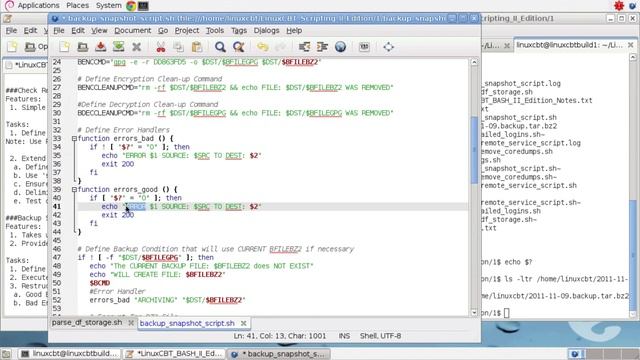
Task: Click 'Shell, UTF-8' in status bar
Action: [x=380, y=336]
